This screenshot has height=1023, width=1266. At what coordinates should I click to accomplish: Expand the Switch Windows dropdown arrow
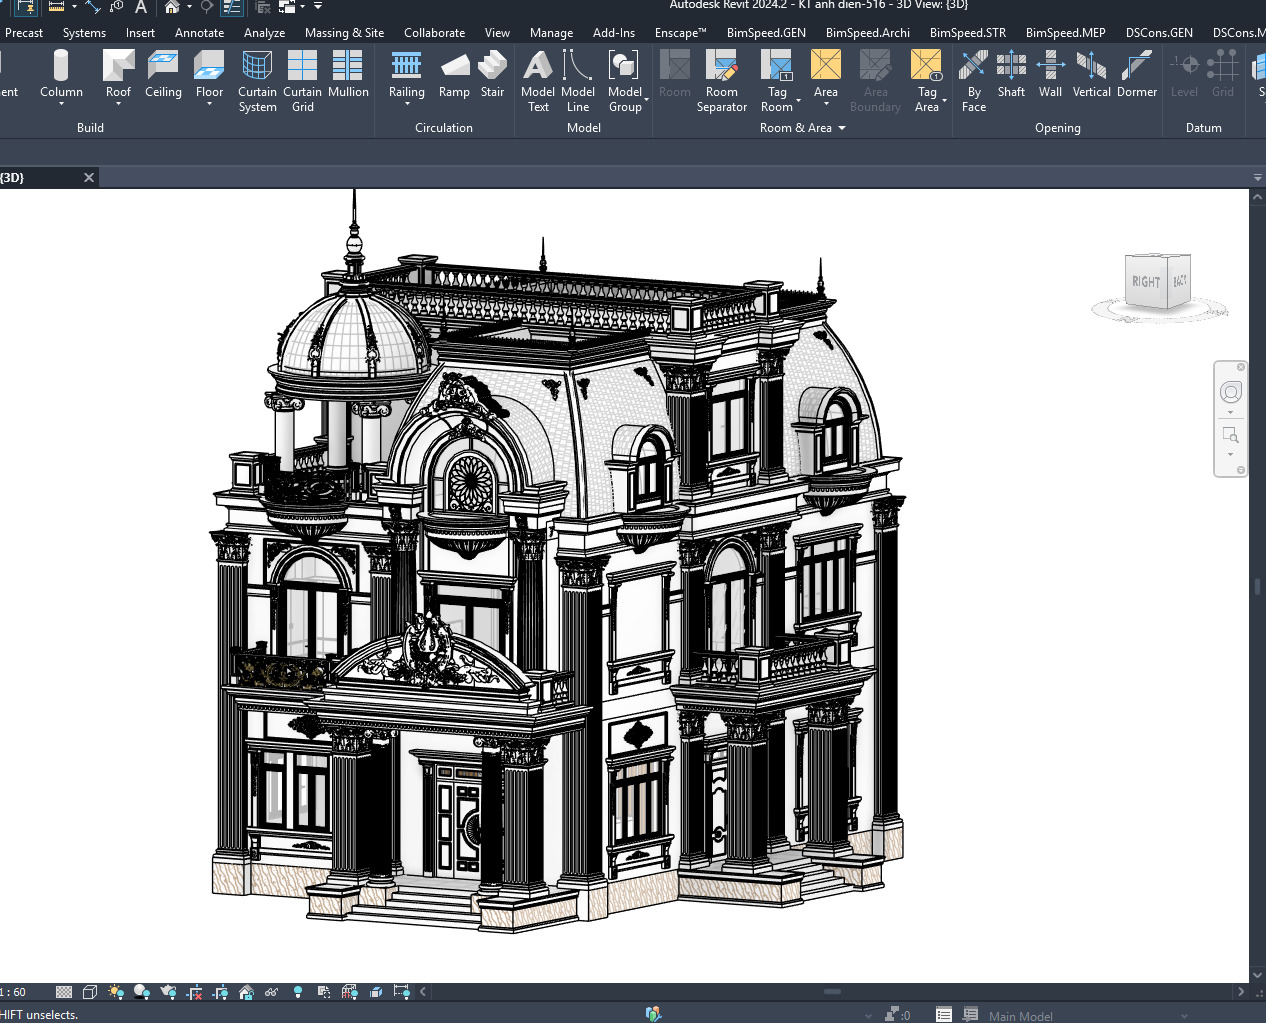point(302,6)
